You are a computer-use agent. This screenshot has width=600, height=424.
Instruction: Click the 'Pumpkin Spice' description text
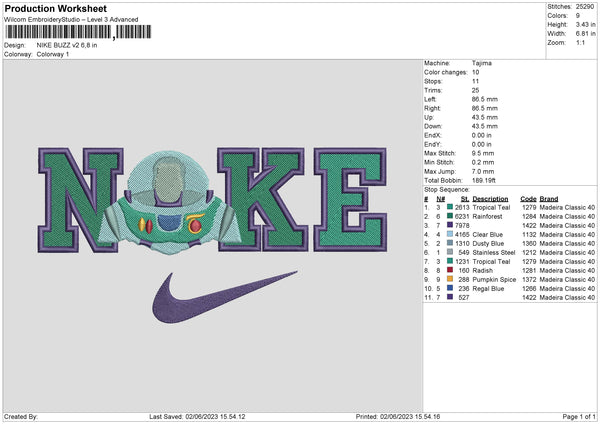click(x=494, y=279)
